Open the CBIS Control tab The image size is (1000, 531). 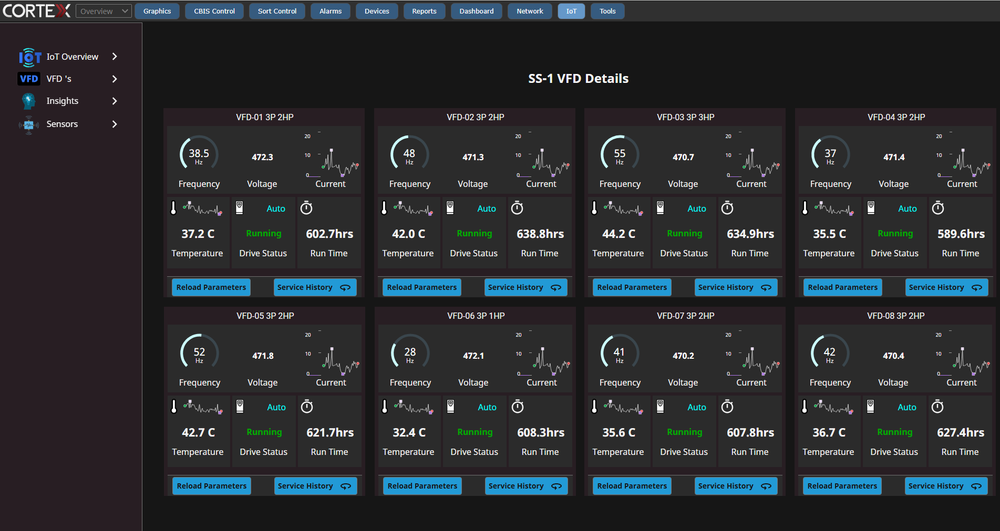[214, 11]
